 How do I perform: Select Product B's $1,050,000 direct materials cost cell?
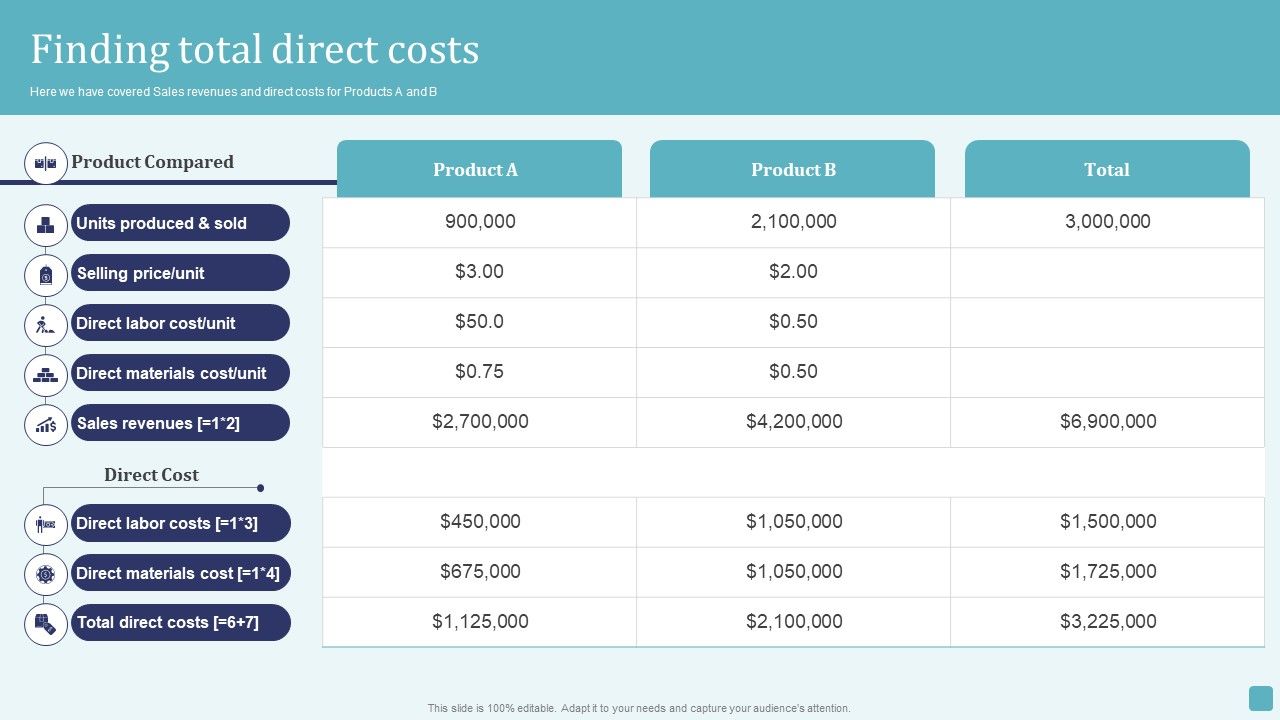(x=793, y=572)
